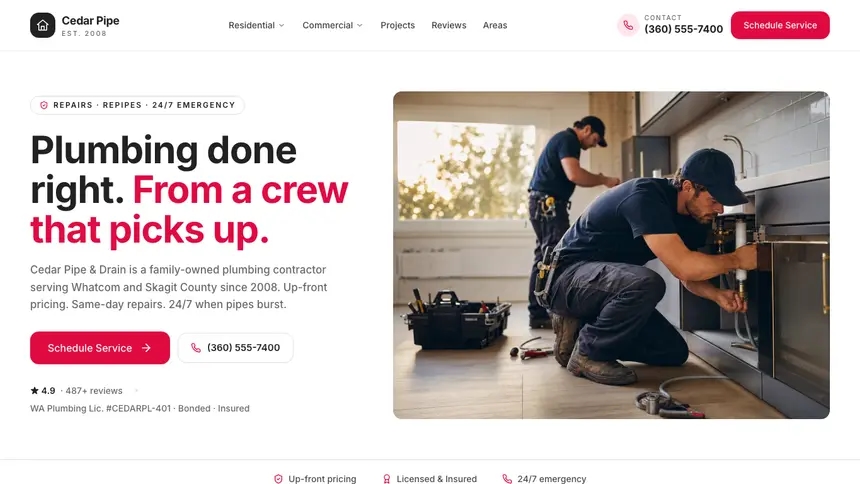Open the Reviews nav link
This screenshot has height=484, width=860.
pos(448,25)
